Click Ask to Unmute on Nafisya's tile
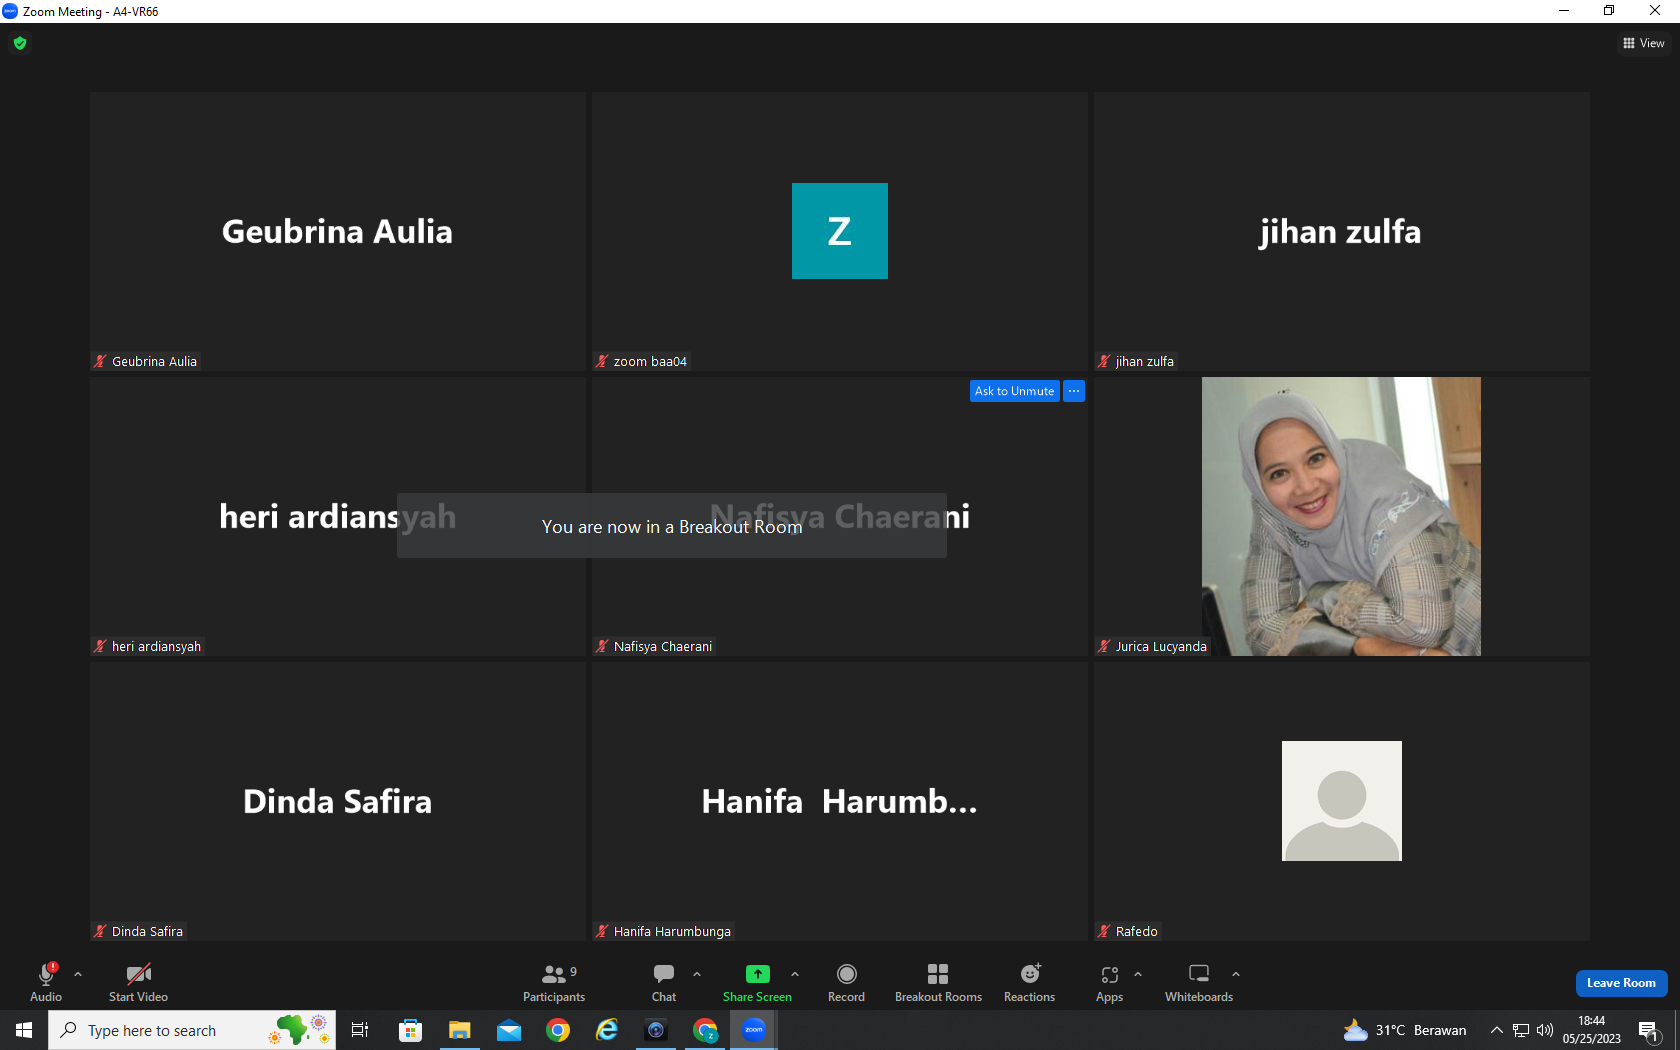The width and height of the screenshot is (1680, 1050). (1014, 391)
